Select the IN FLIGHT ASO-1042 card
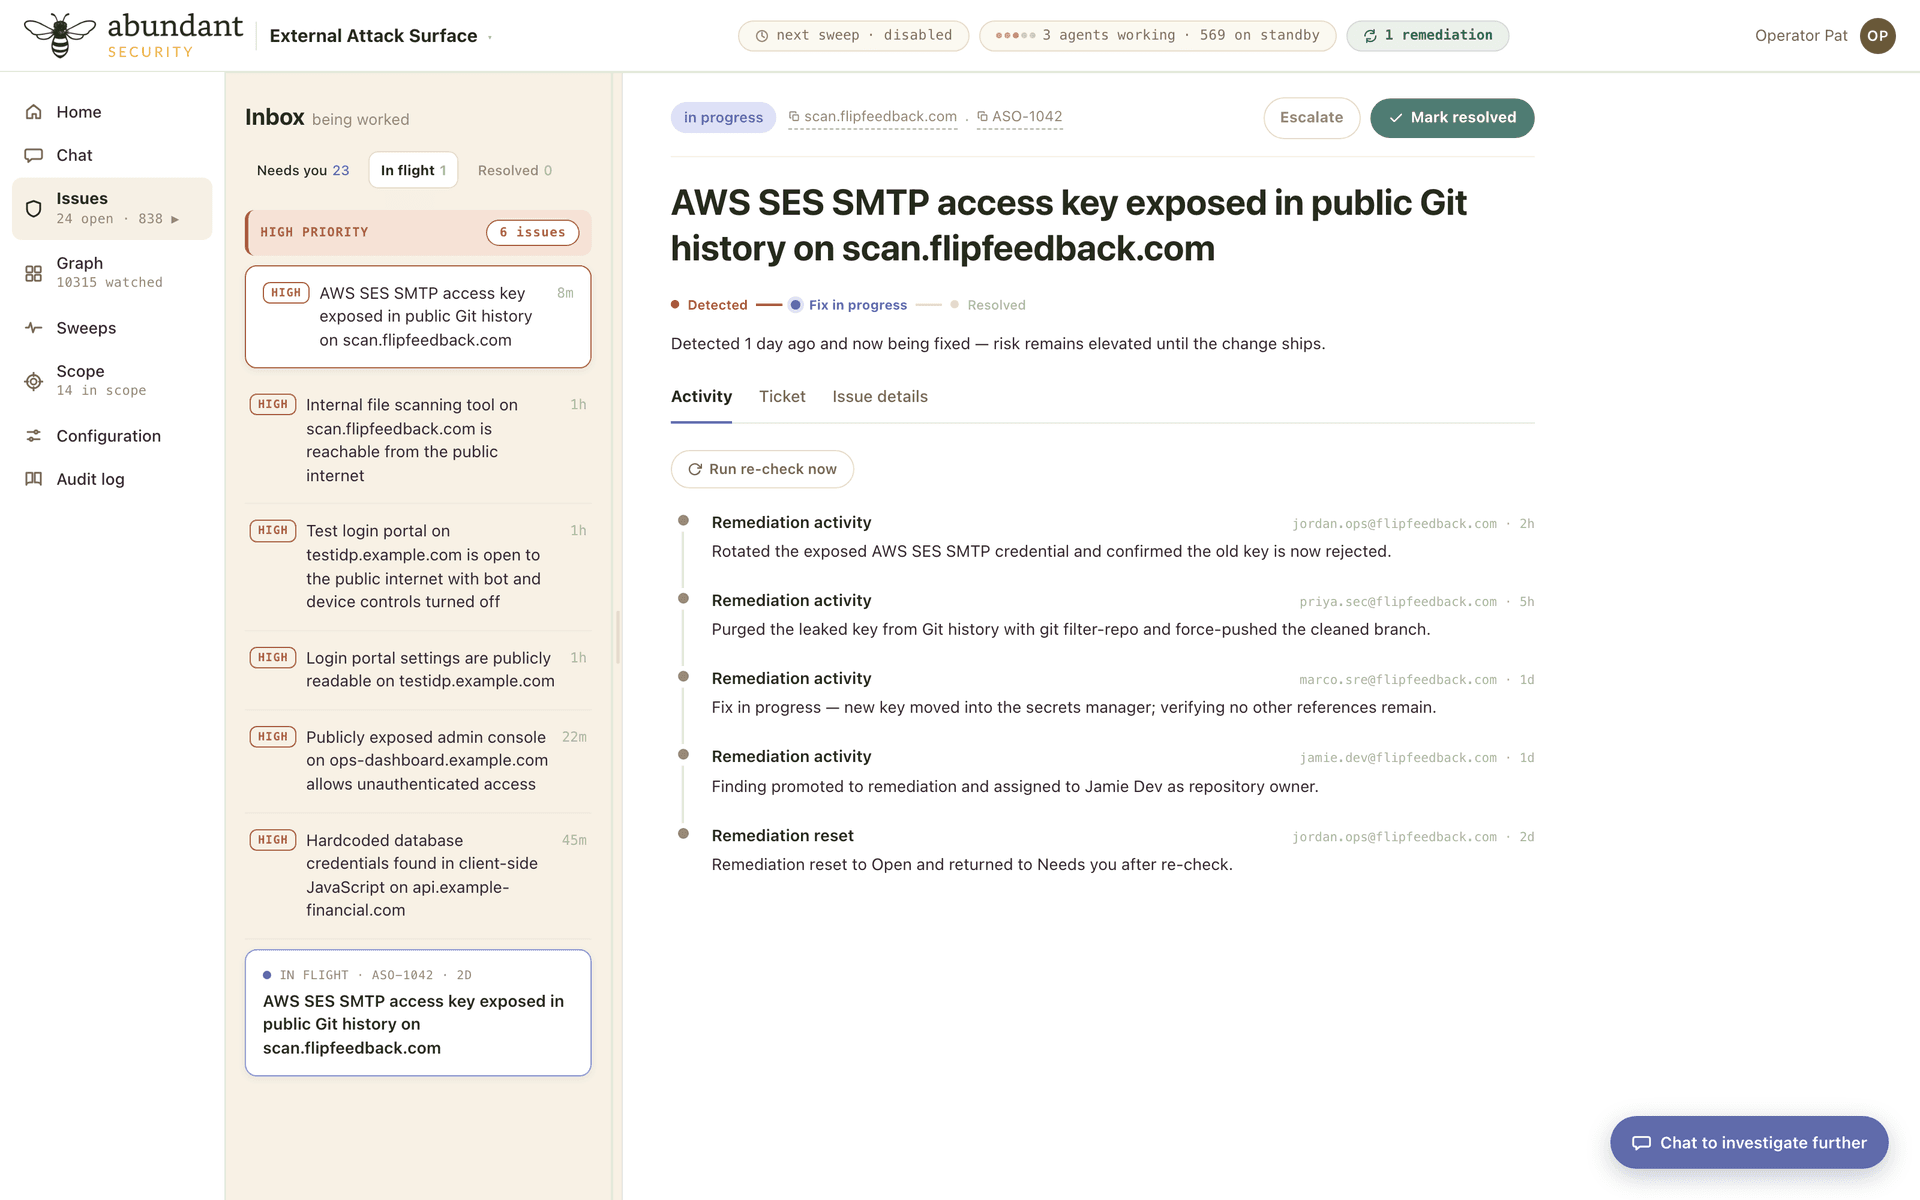This screenshot has width=1920, height=1200. (x=418, y=1013)
